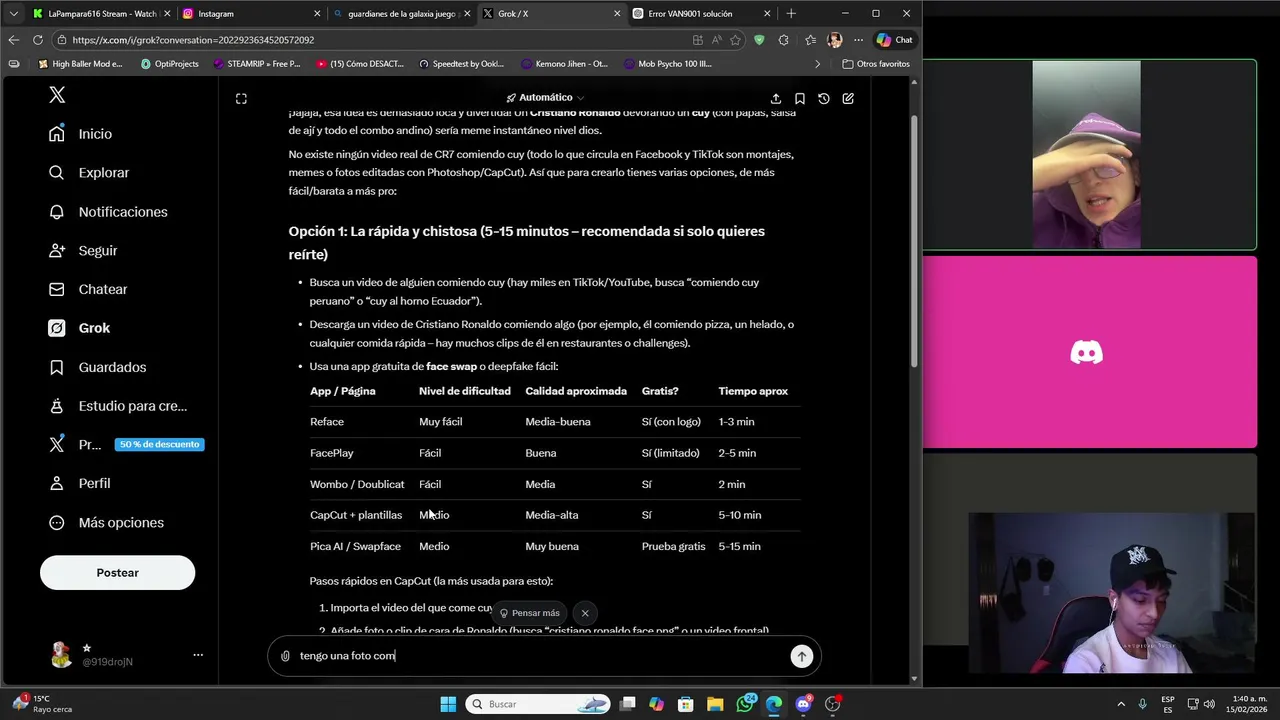Click the X logo home icon
Screen dimensions: 1280x720
[x=57, y=95]
